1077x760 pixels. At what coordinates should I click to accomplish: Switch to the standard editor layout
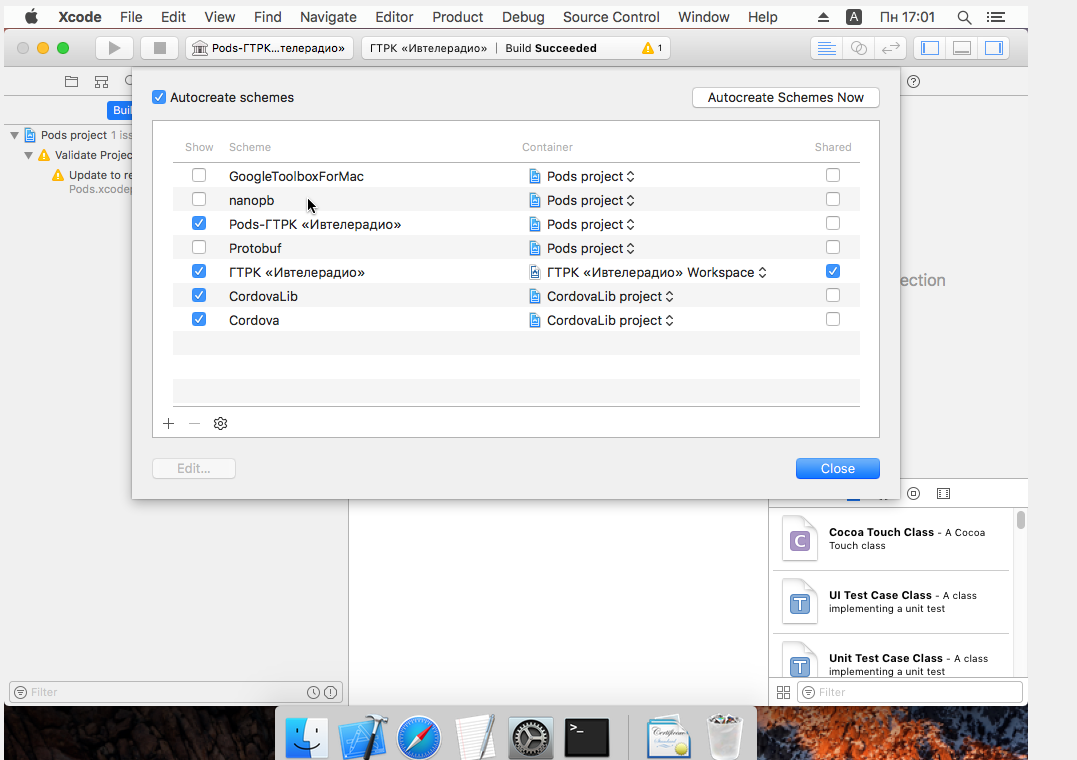coord(826,47)
